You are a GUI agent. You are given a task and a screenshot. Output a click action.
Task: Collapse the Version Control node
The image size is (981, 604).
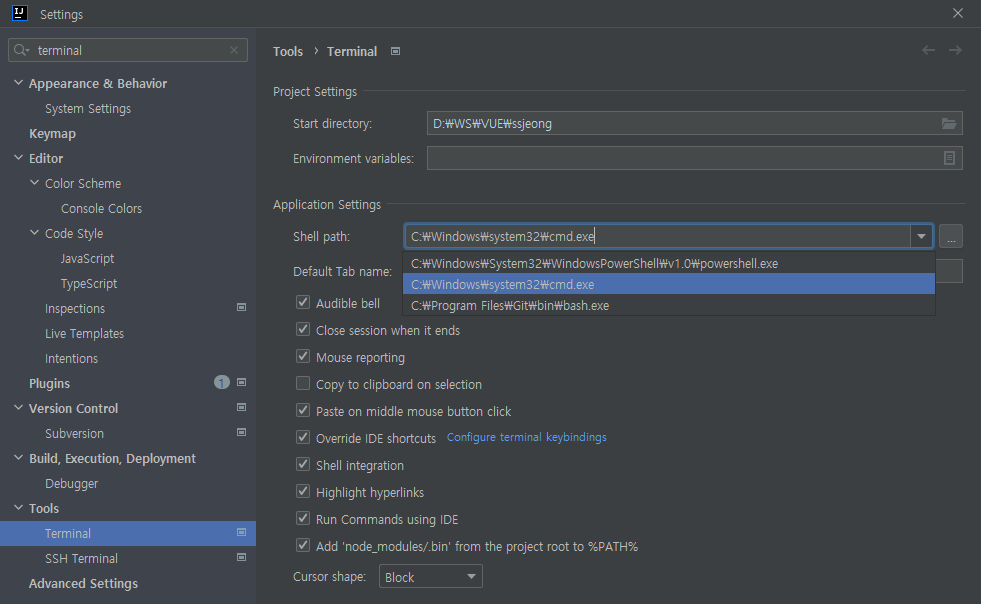tap(18, 407)
